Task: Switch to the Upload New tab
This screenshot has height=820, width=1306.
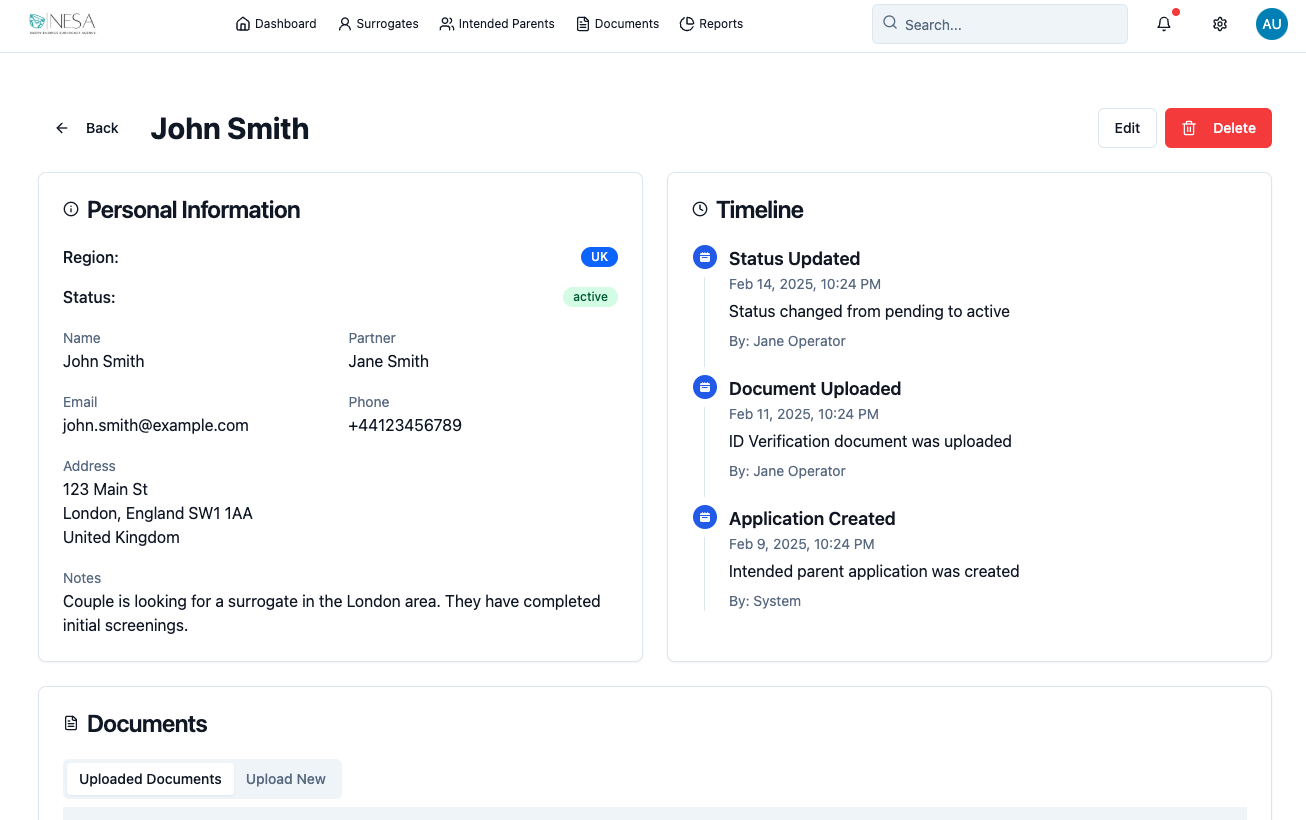Action: [x=286, y=779]
